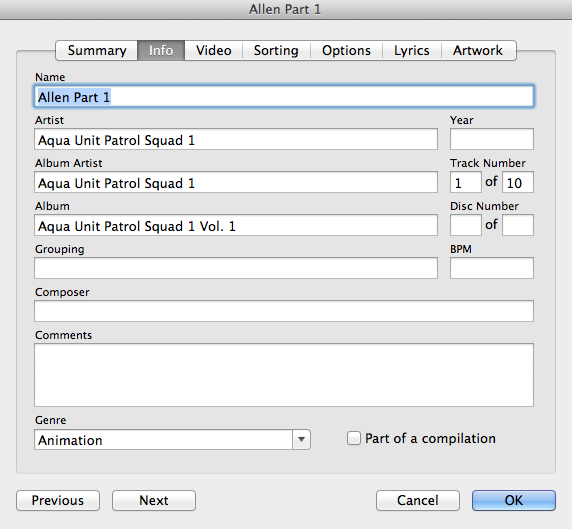Switch to the Summary tab
The width and height of the screenshot is (572, 529).
coord(97,50)
